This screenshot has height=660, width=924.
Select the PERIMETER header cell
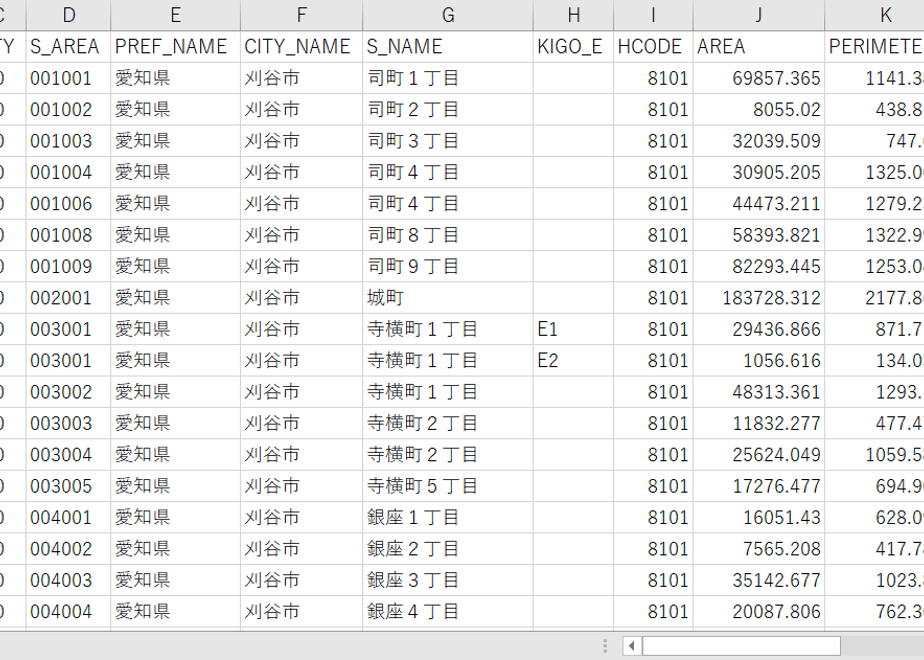click(x=874, y=47)
